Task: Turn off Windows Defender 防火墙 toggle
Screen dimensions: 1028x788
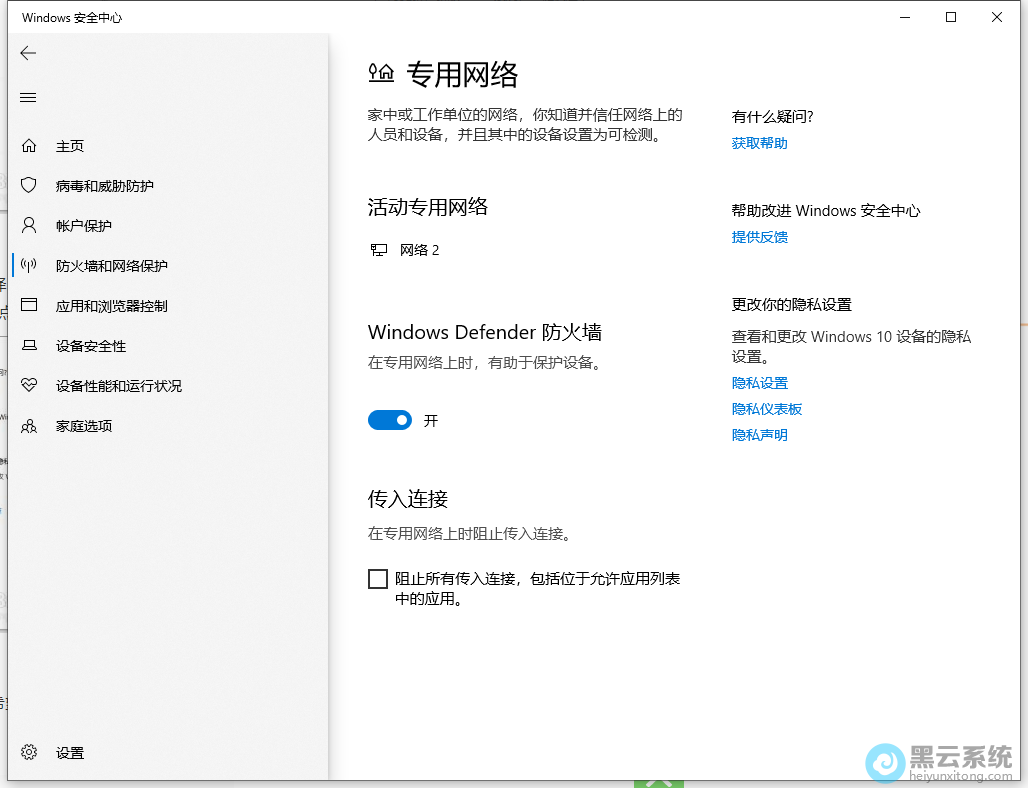Action: click(390, 421)
